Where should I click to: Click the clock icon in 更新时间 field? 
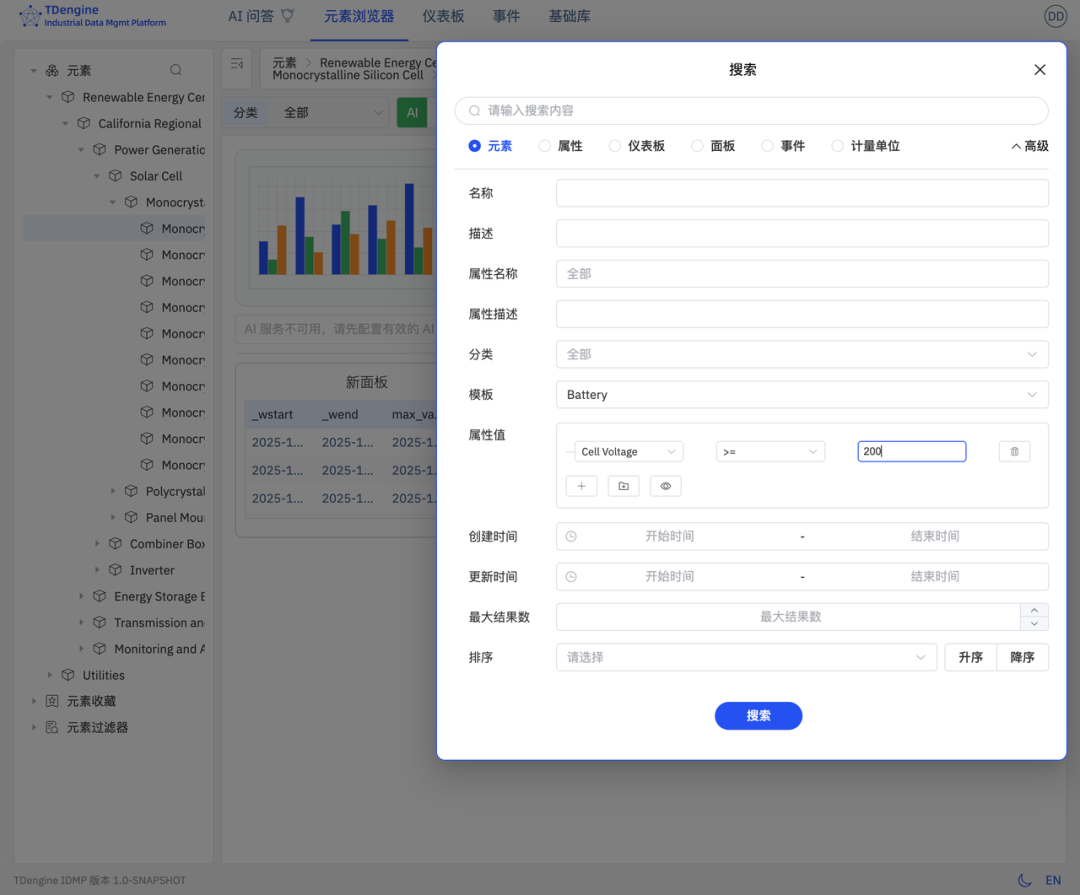pos(571,577)
